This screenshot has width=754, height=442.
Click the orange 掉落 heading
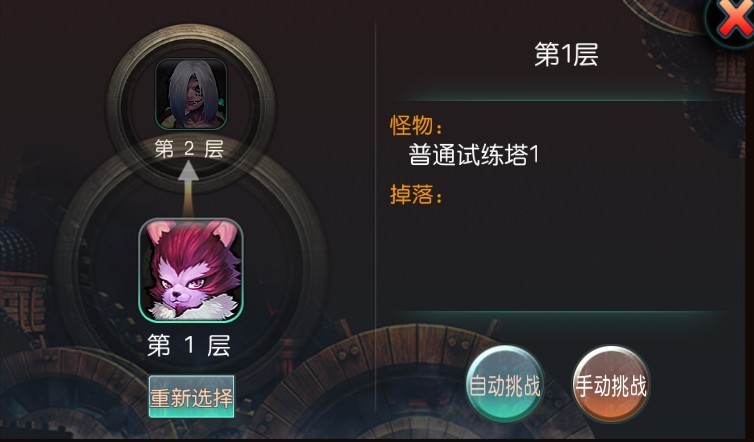416,195
